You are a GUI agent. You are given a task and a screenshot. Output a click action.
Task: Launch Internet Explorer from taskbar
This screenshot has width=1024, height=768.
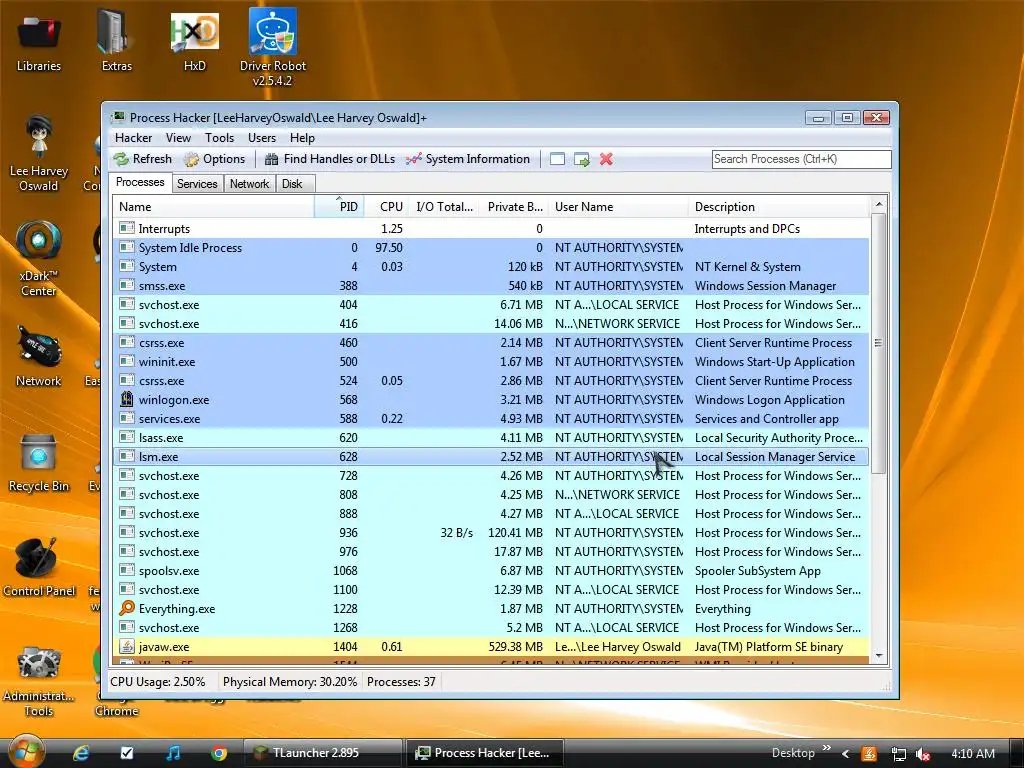point(81,753)
